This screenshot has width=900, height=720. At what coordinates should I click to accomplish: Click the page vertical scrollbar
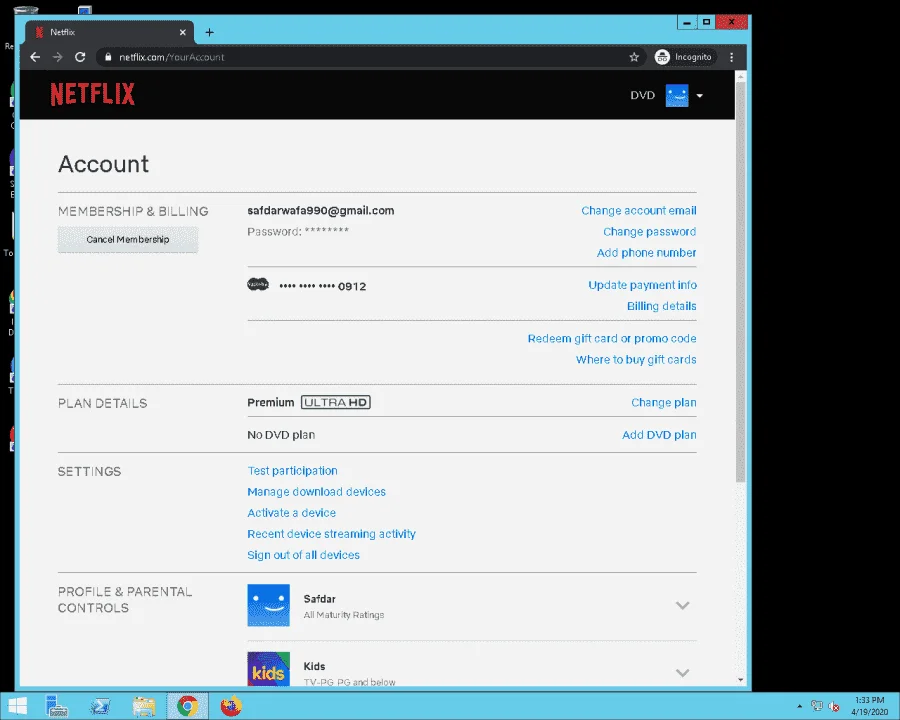point(740,281)
